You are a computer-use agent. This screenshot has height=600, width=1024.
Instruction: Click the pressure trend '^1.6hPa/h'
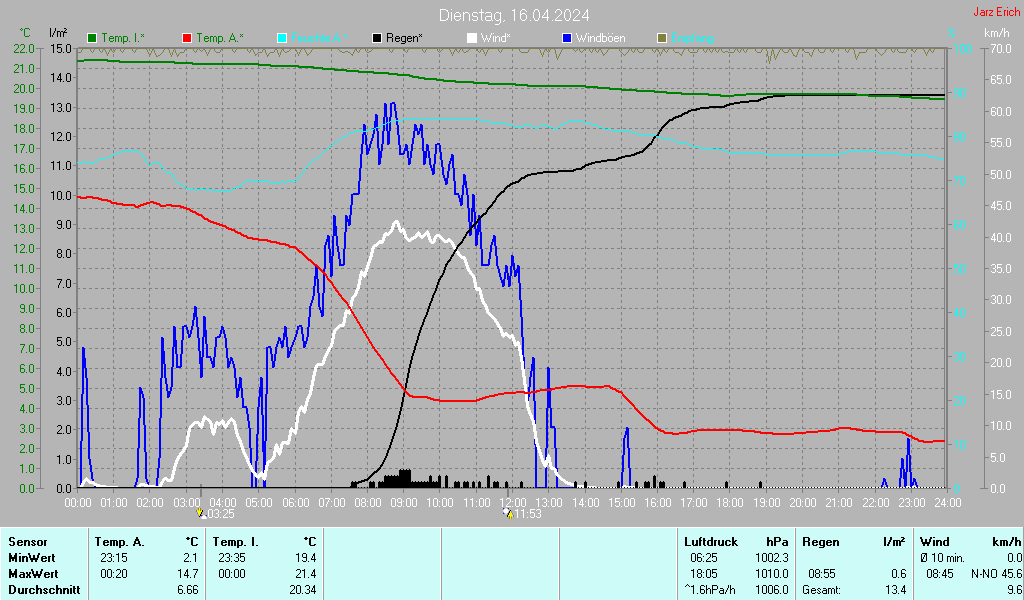pyautogui.click(x=710, y=590)
